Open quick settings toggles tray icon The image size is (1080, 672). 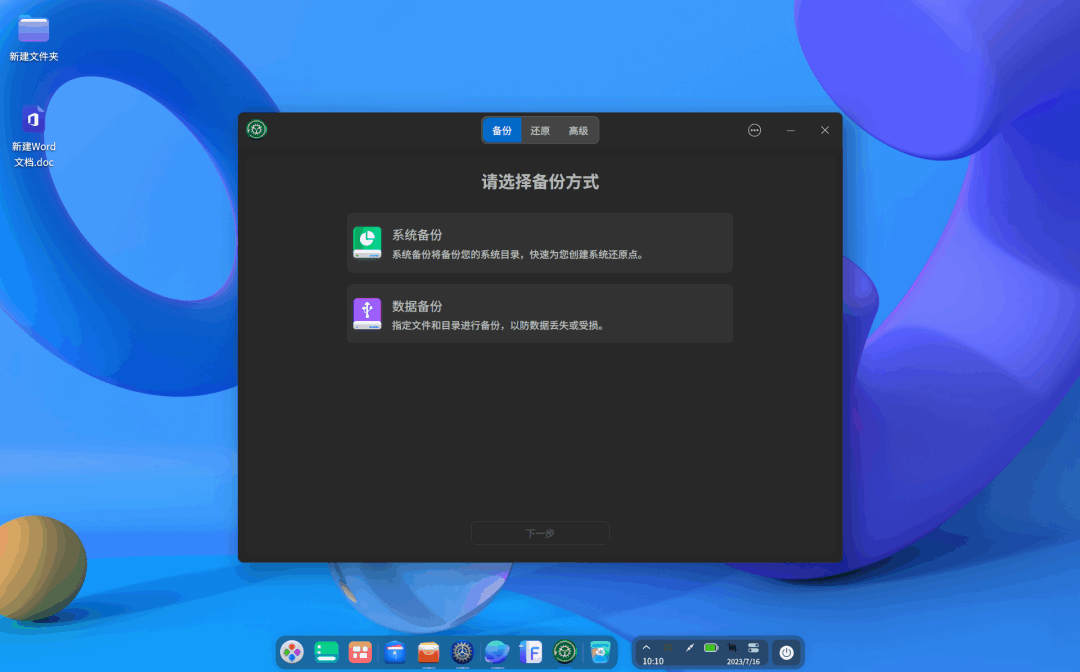pyautogui.click(x=754, y=647)
